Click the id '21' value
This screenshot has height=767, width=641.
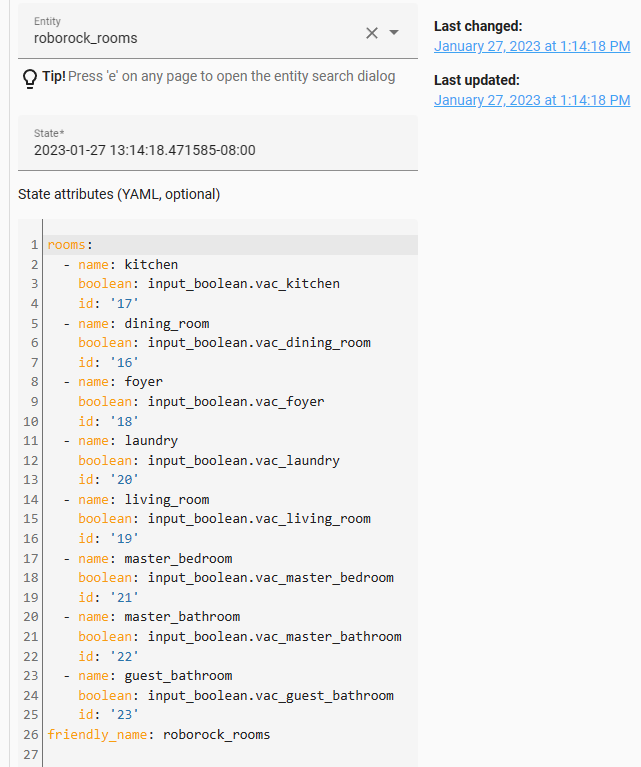[x=124, y=597]
